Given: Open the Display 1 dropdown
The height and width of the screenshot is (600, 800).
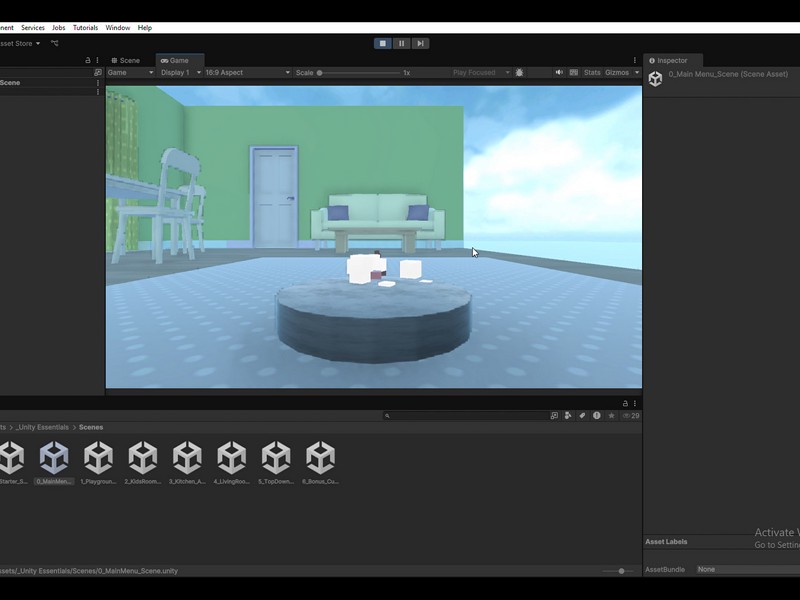Looking at the screenshot, I should tap(180, 73).
